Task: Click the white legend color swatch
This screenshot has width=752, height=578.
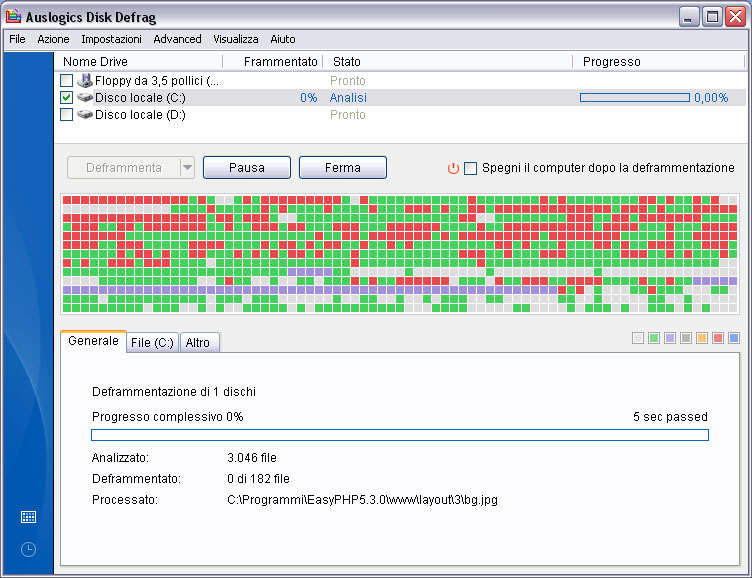Action: [638, 338]
